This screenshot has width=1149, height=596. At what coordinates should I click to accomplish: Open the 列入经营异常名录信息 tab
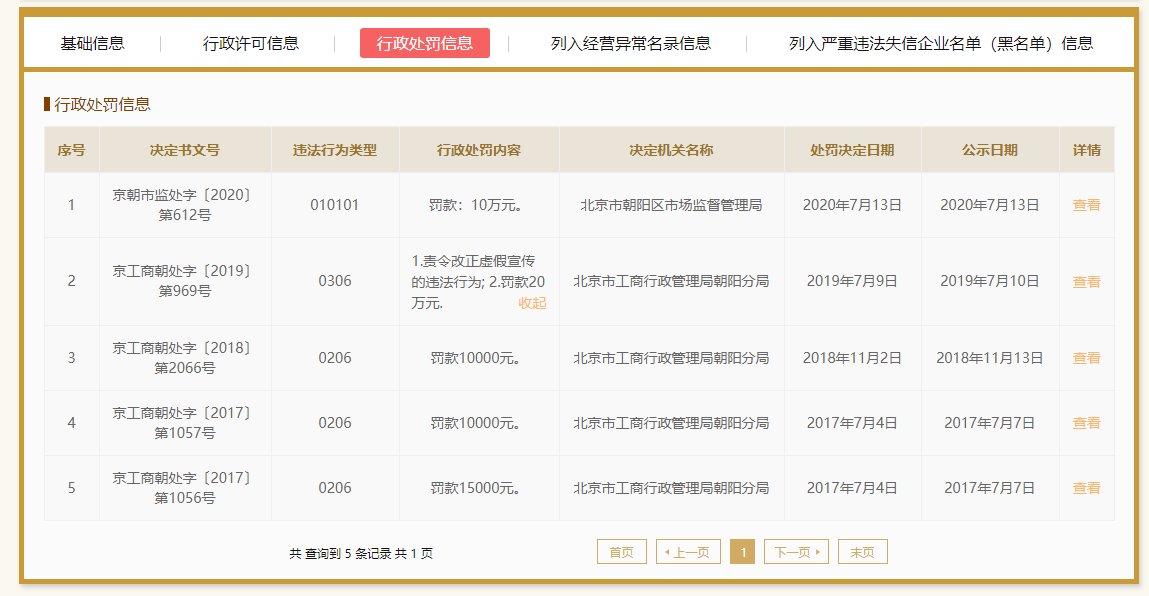pos(630,43)
